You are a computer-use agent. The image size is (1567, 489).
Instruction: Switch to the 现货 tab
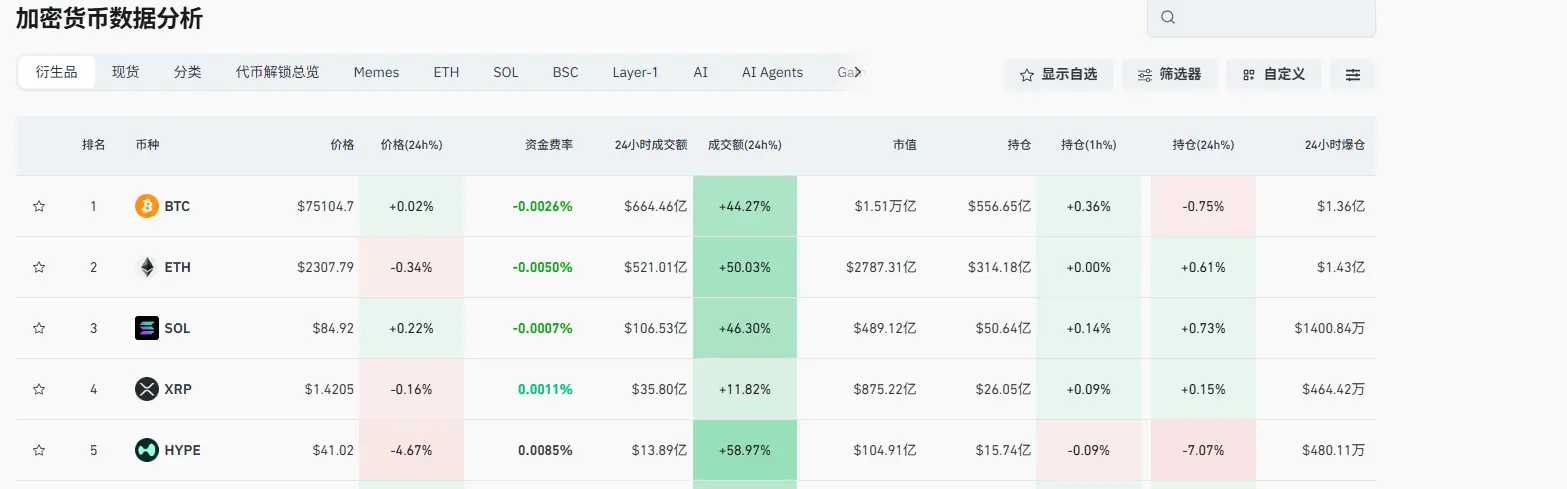coord(126,72)
